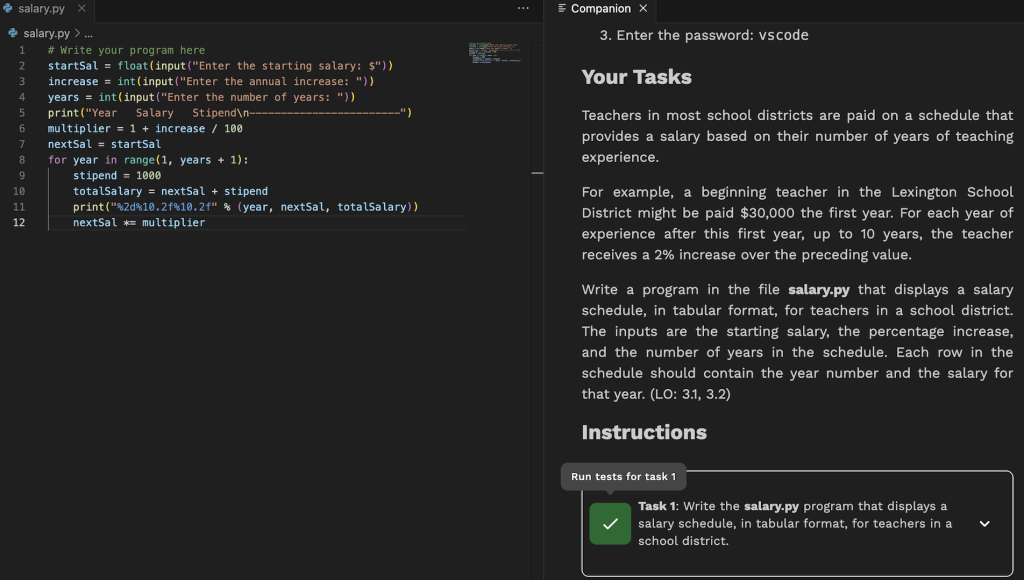Click line number 12 in the gutter

coord(20,222)
